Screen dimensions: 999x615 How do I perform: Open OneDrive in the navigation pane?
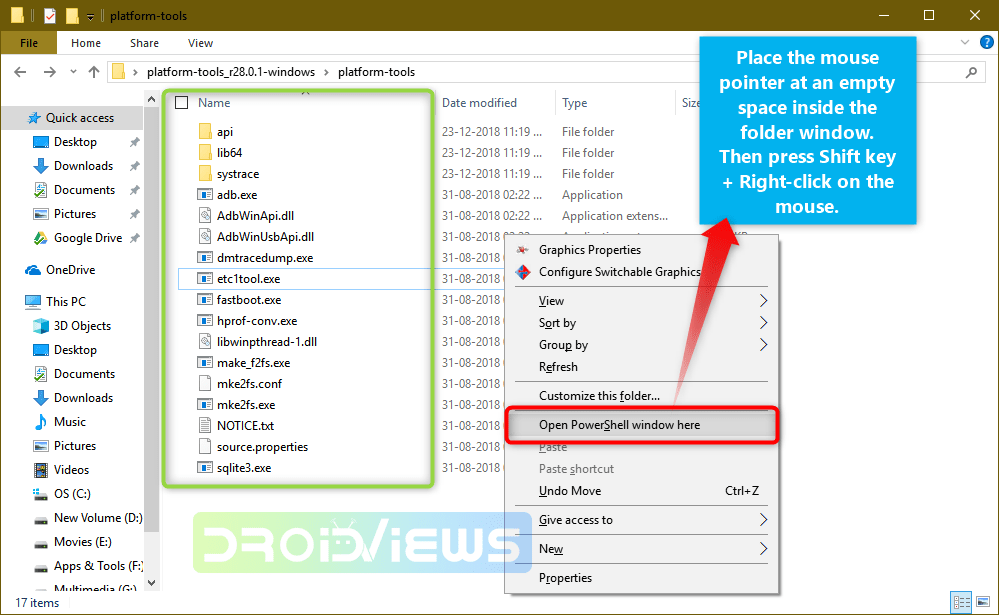click(x=71, y=270)
